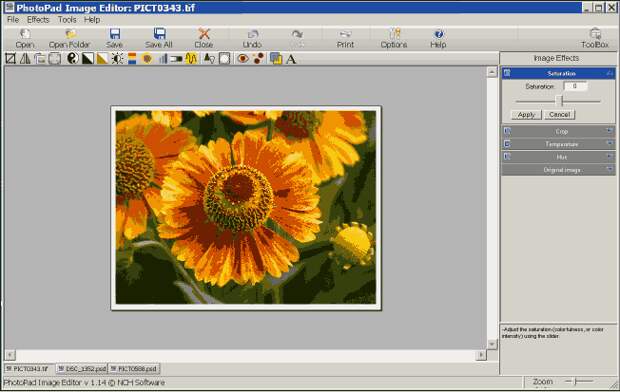Click the overlapping images icon
Viewport: 620px width, 392px height.
(276, 59)
